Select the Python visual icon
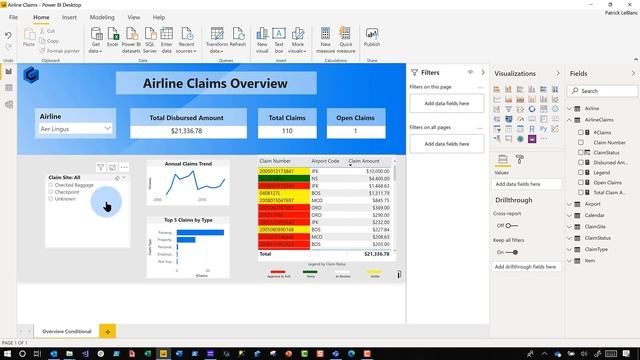This screenshot has height=360, width=640. coord(543,129)
